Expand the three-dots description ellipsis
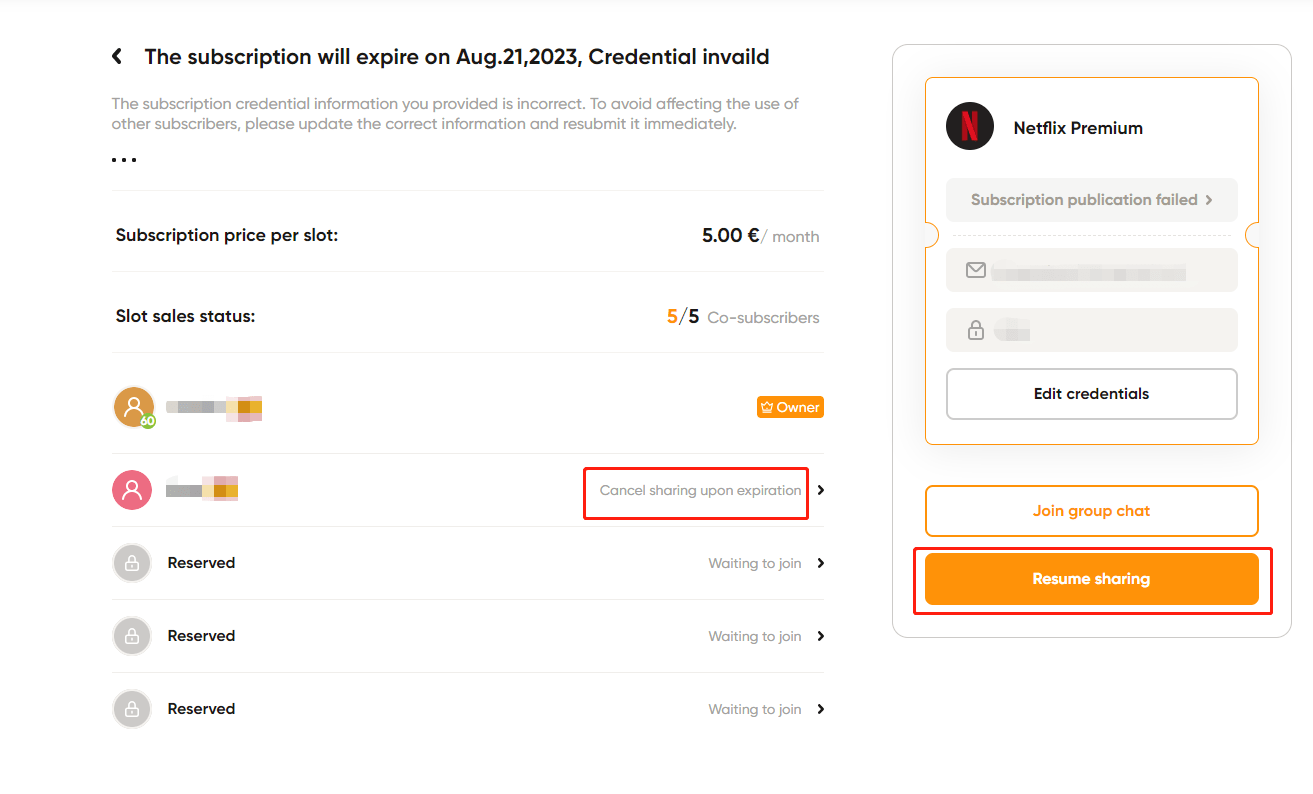The height and width of the screenshot is (794, 1313). [124, 160]
